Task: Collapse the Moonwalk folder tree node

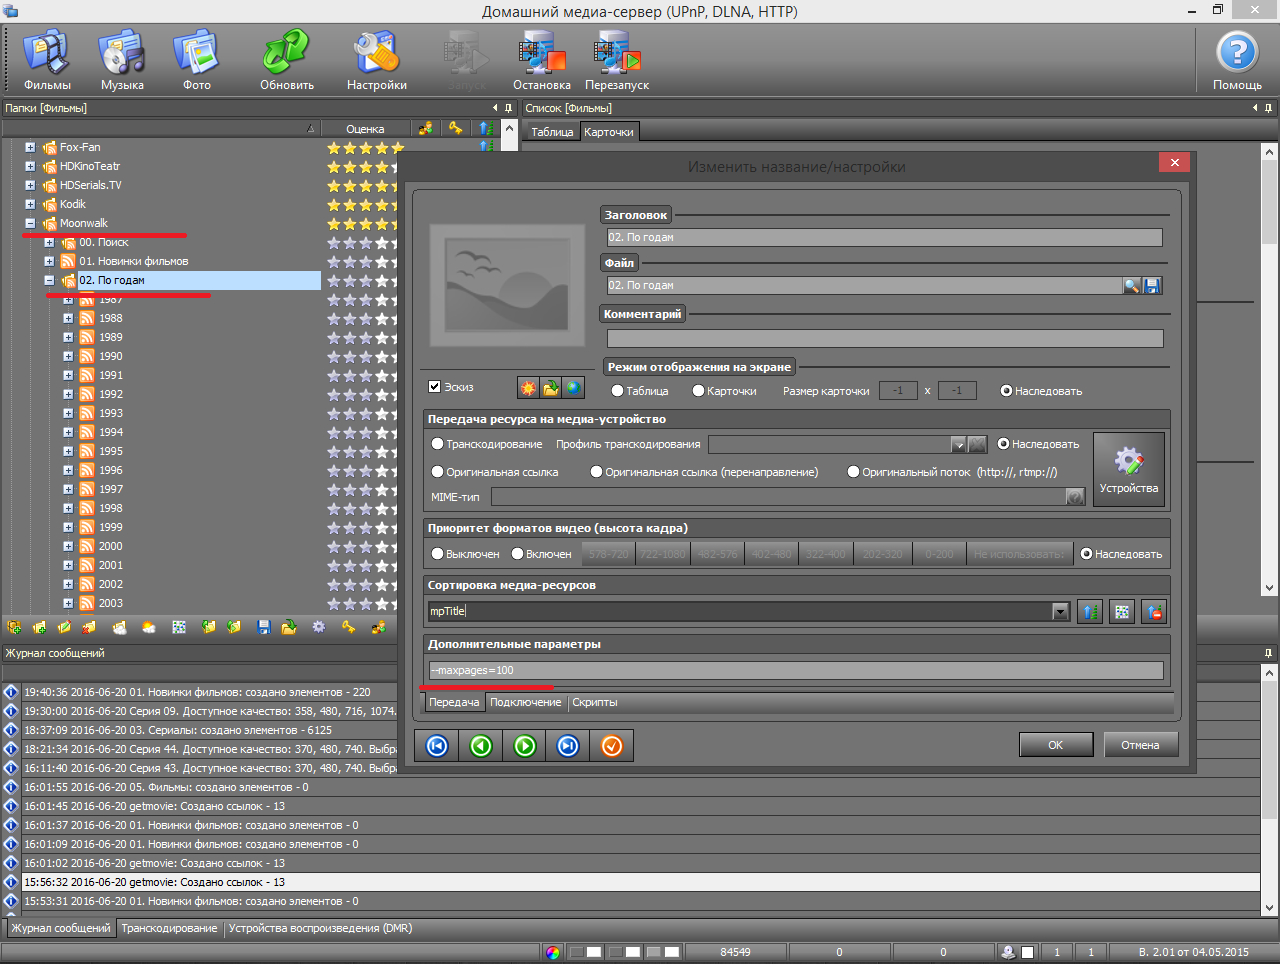Action: pyautogui.click(x=30, y=224)
